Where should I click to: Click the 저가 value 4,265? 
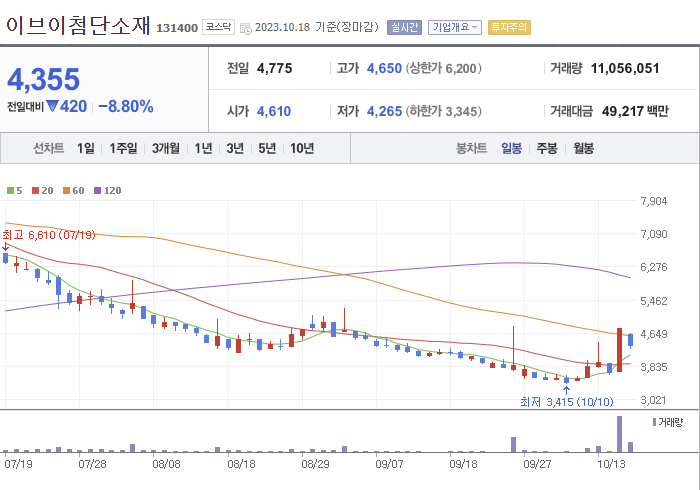pyautogui.click(x=384, y=111)
